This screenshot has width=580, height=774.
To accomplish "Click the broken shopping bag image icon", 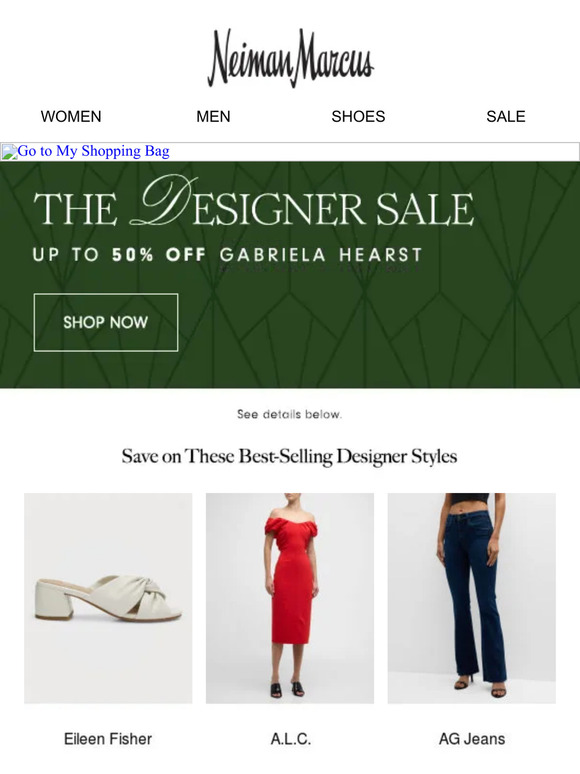I will (x=9, y=152).
